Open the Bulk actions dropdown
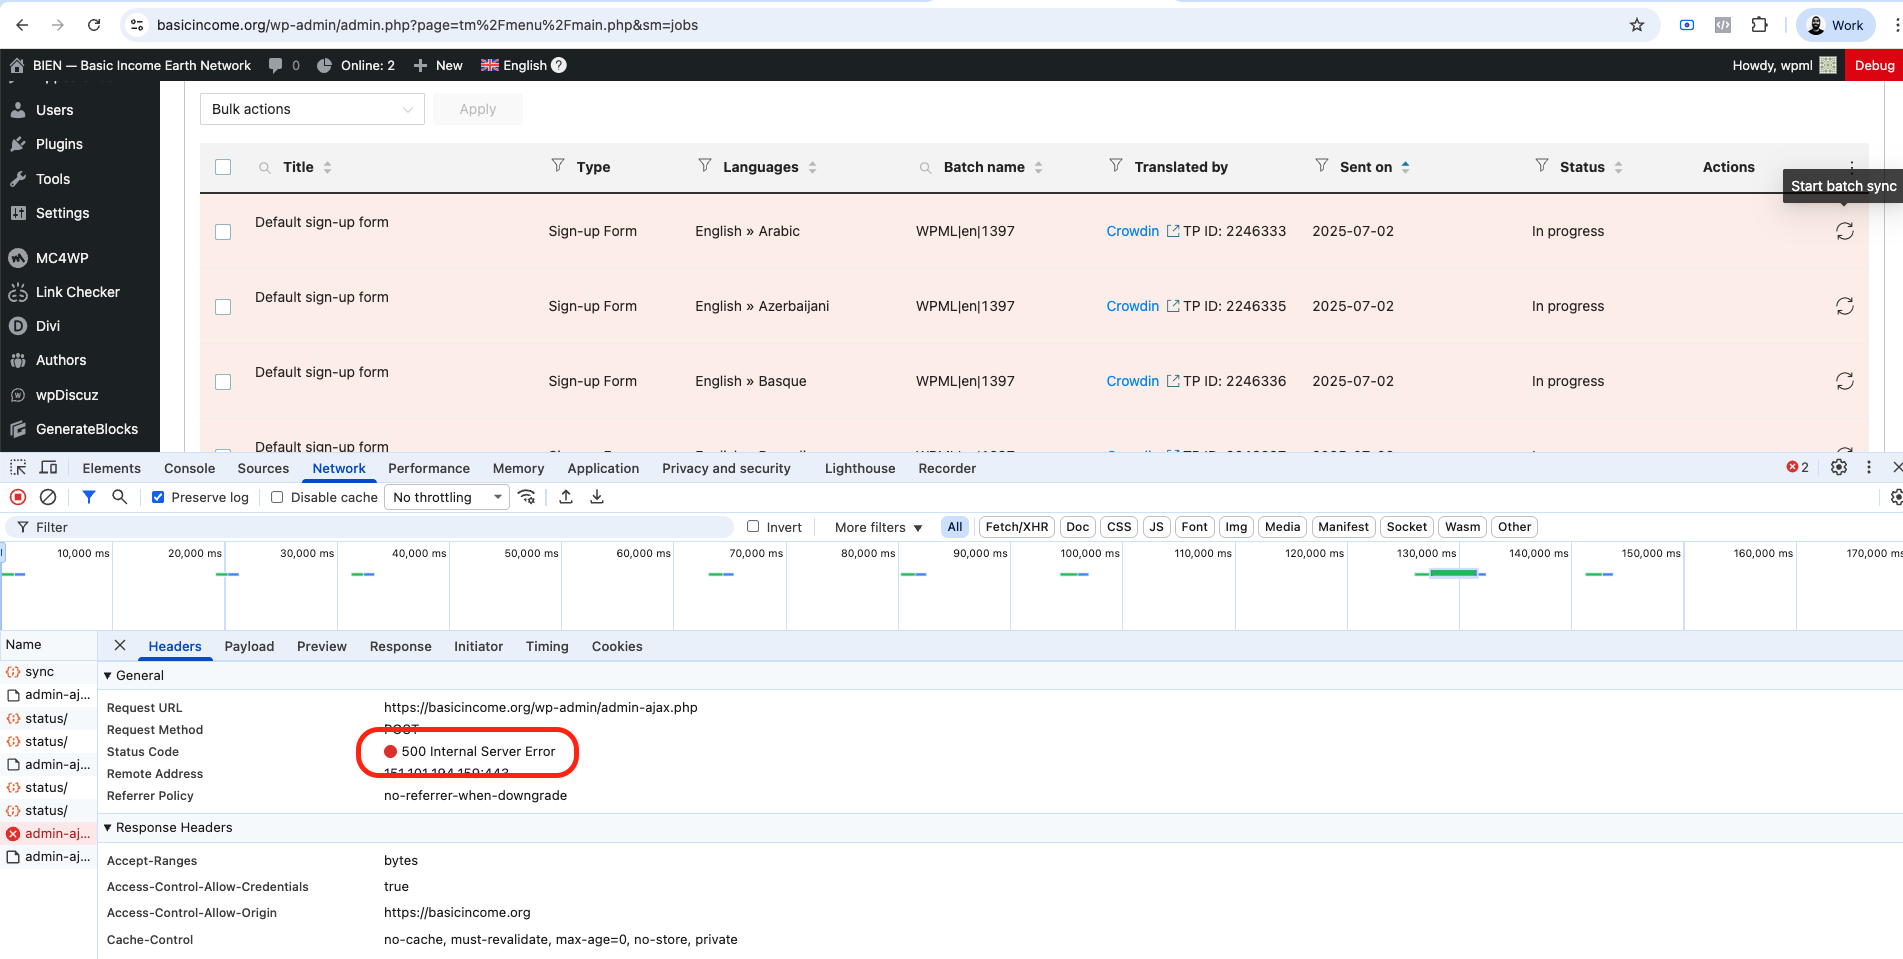The width and height of the screenshot is (1903, 959). (312, 109)
